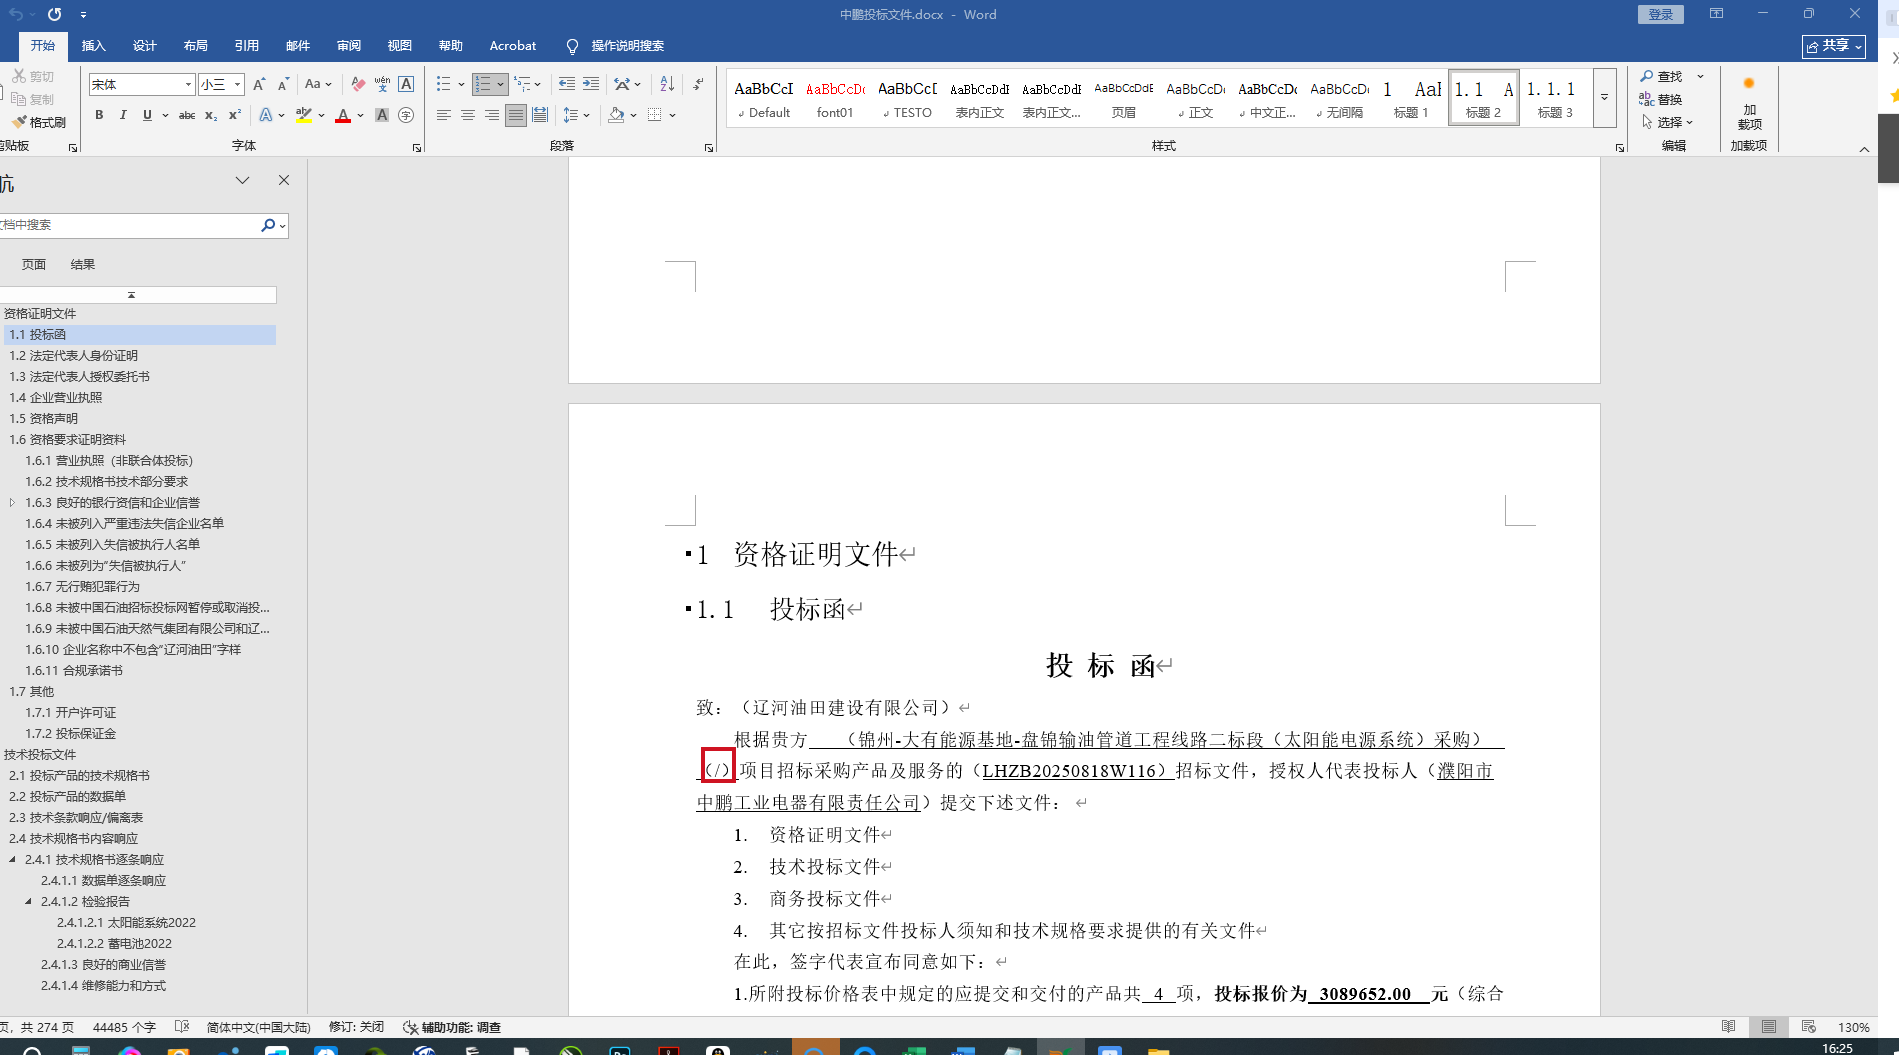The width and height of the screenshot is (1899, 1055).
Task: Center-align the paragraph
Action: point(467,116)
